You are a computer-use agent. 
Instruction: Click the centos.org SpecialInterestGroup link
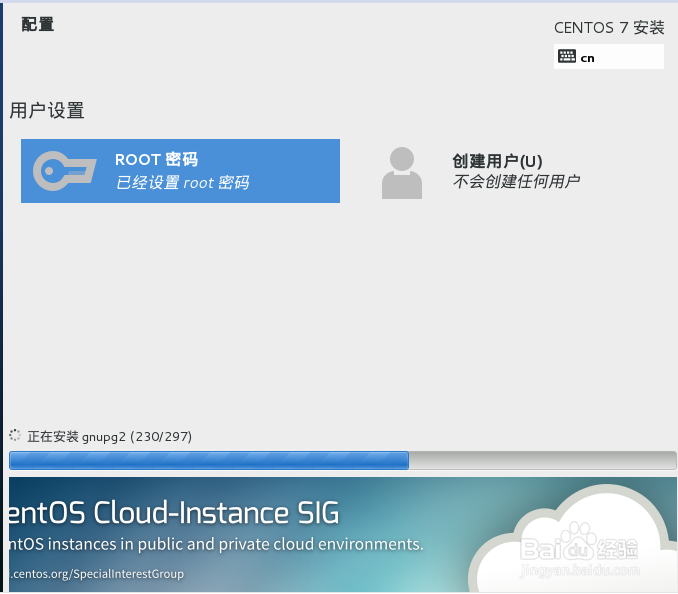[96, 574]
